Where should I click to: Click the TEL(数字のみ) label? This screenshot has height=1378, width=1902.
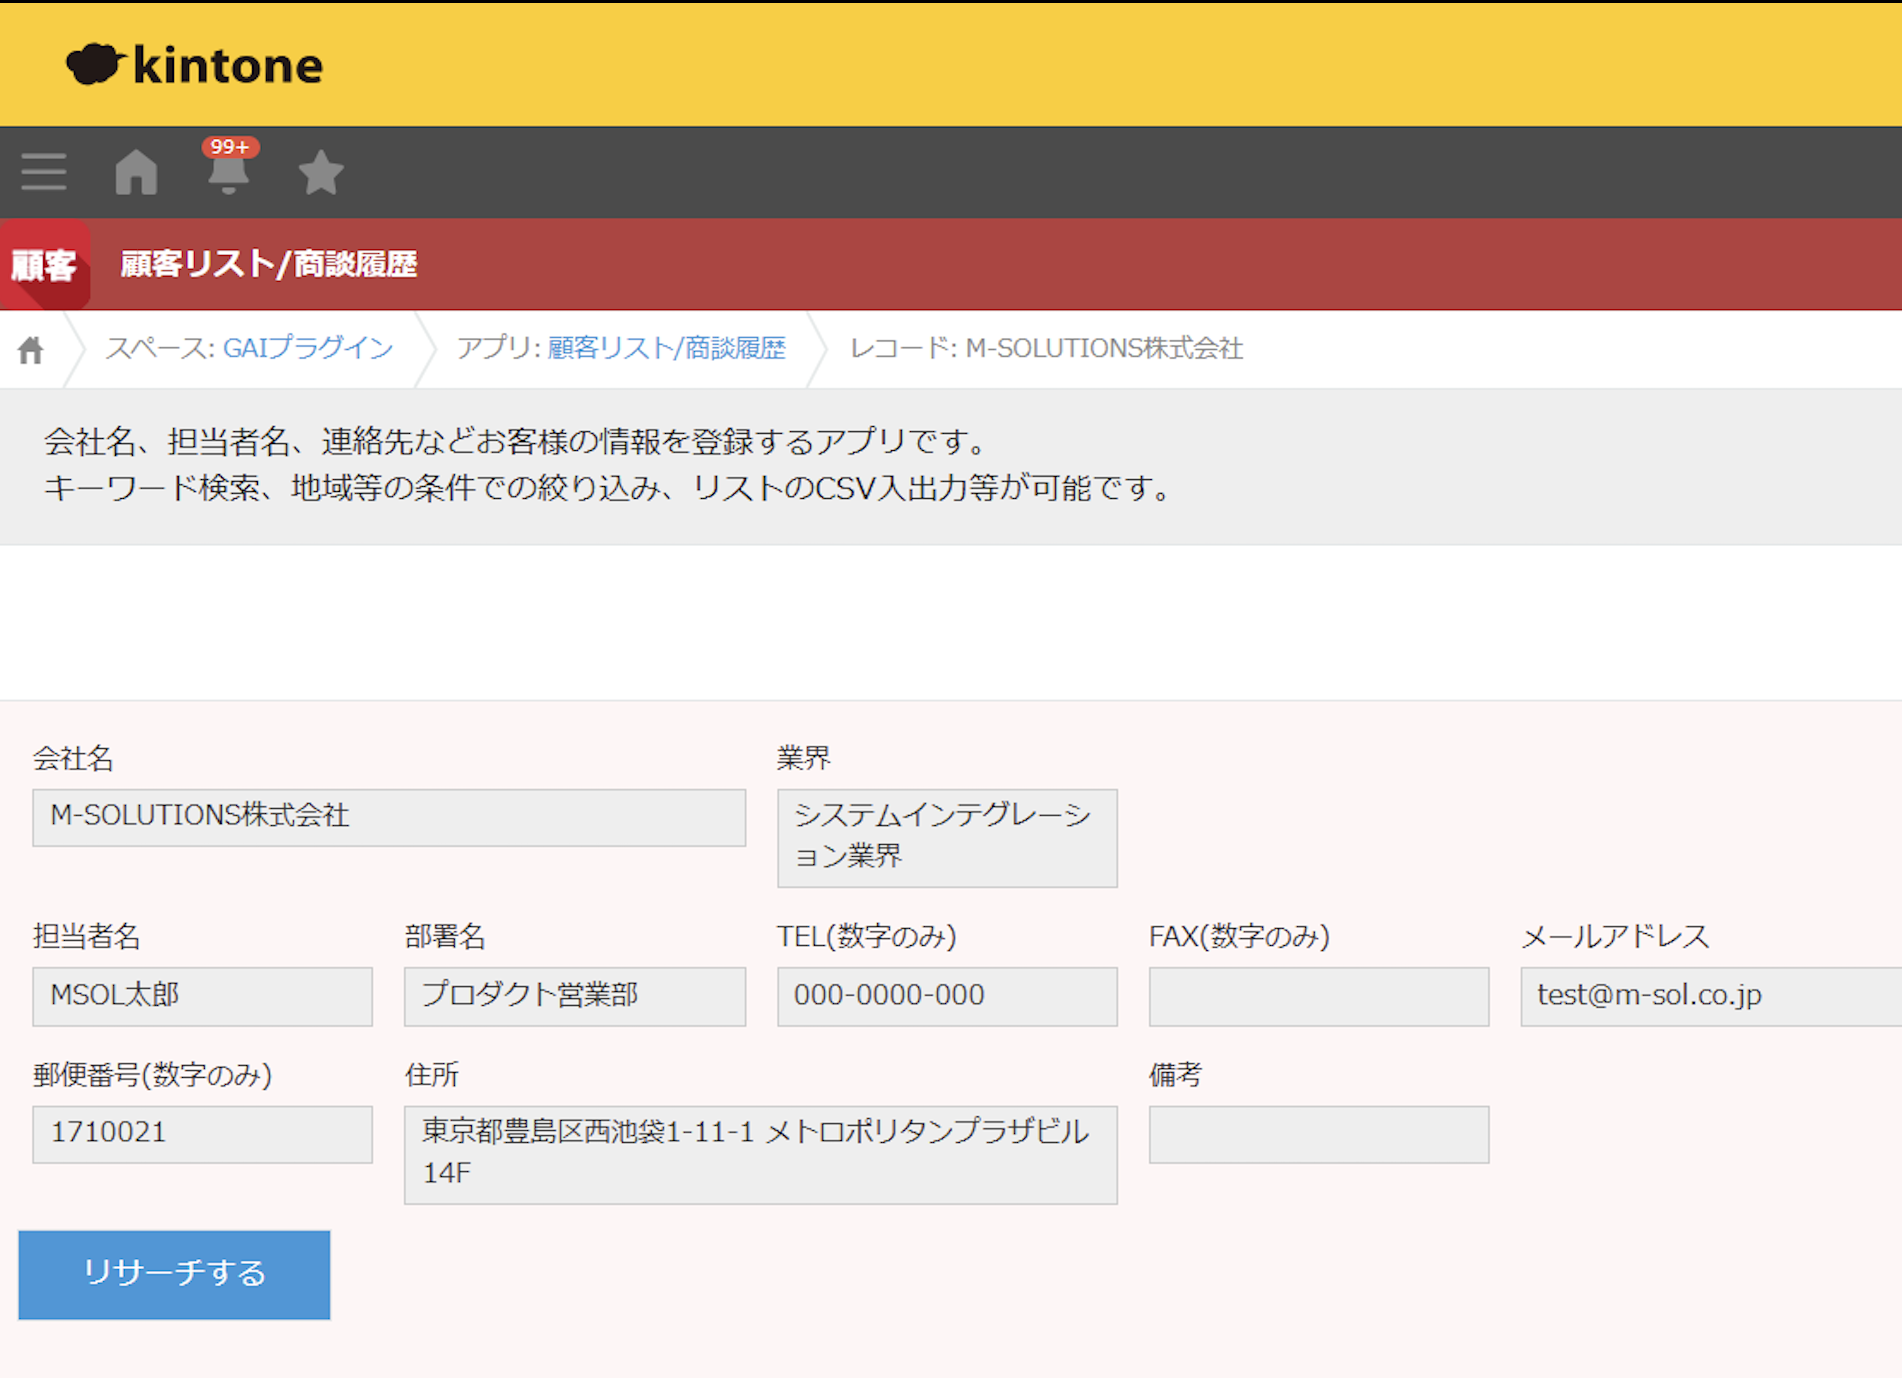pyautogui.click(x=867, y=936)
